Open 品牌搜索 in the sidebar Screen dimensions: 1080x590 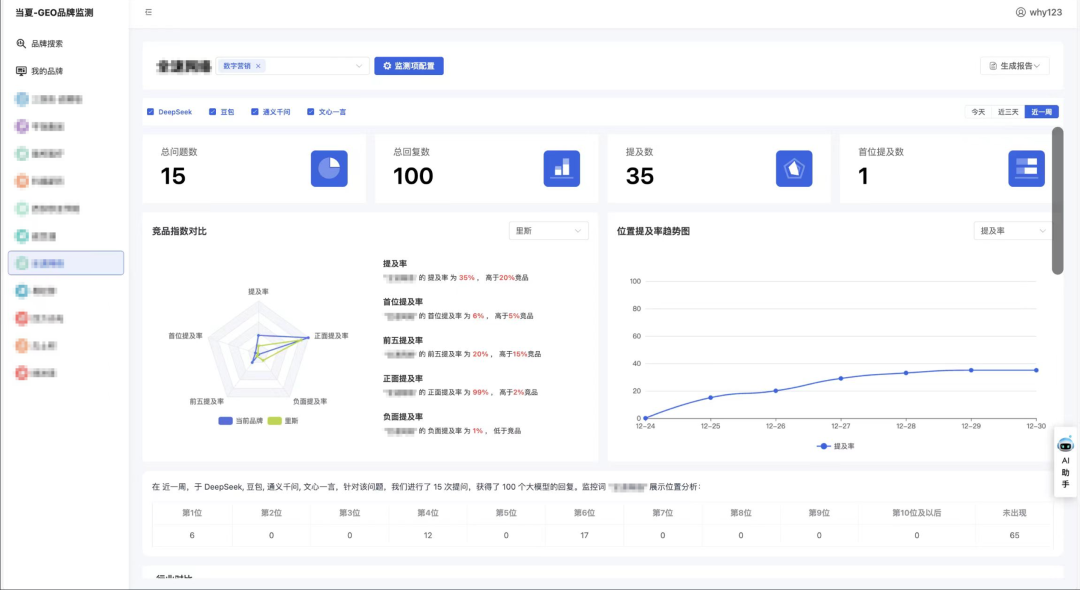click(47, 44)
